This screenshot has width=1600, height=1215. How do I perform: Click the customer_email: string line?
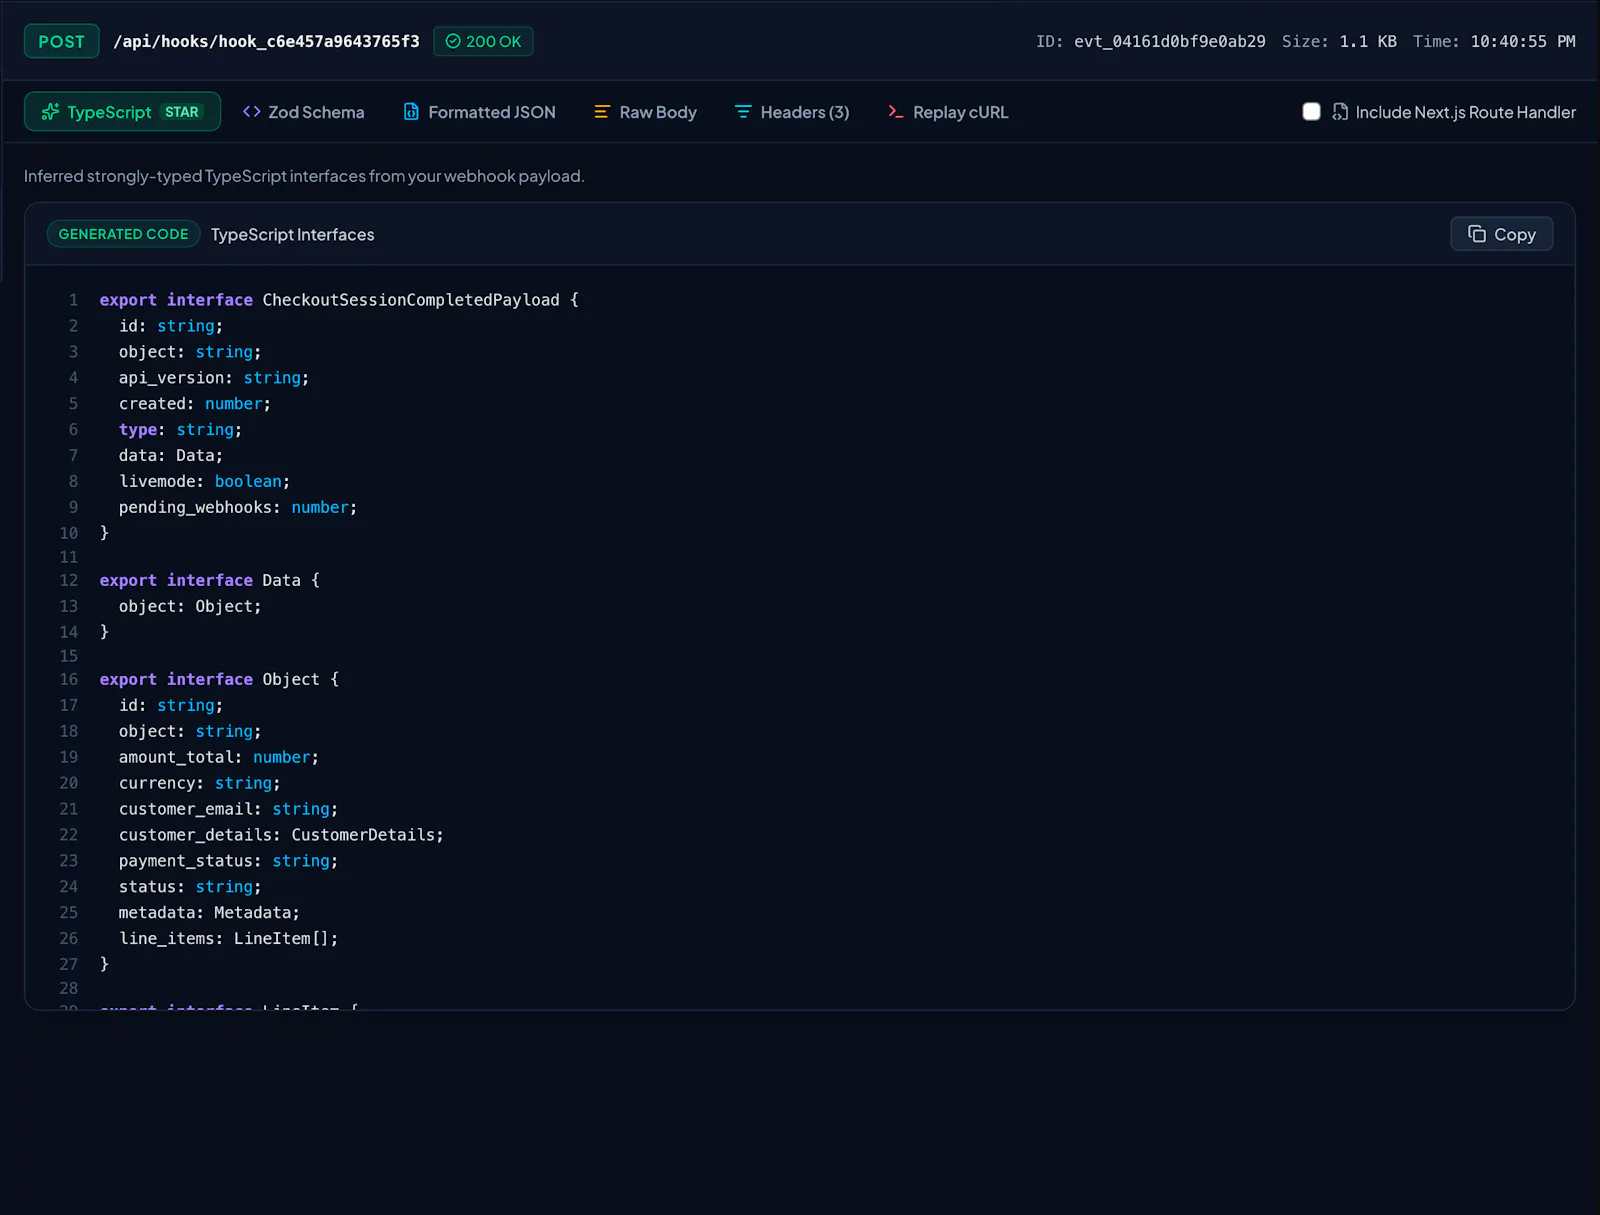(229, 809)
